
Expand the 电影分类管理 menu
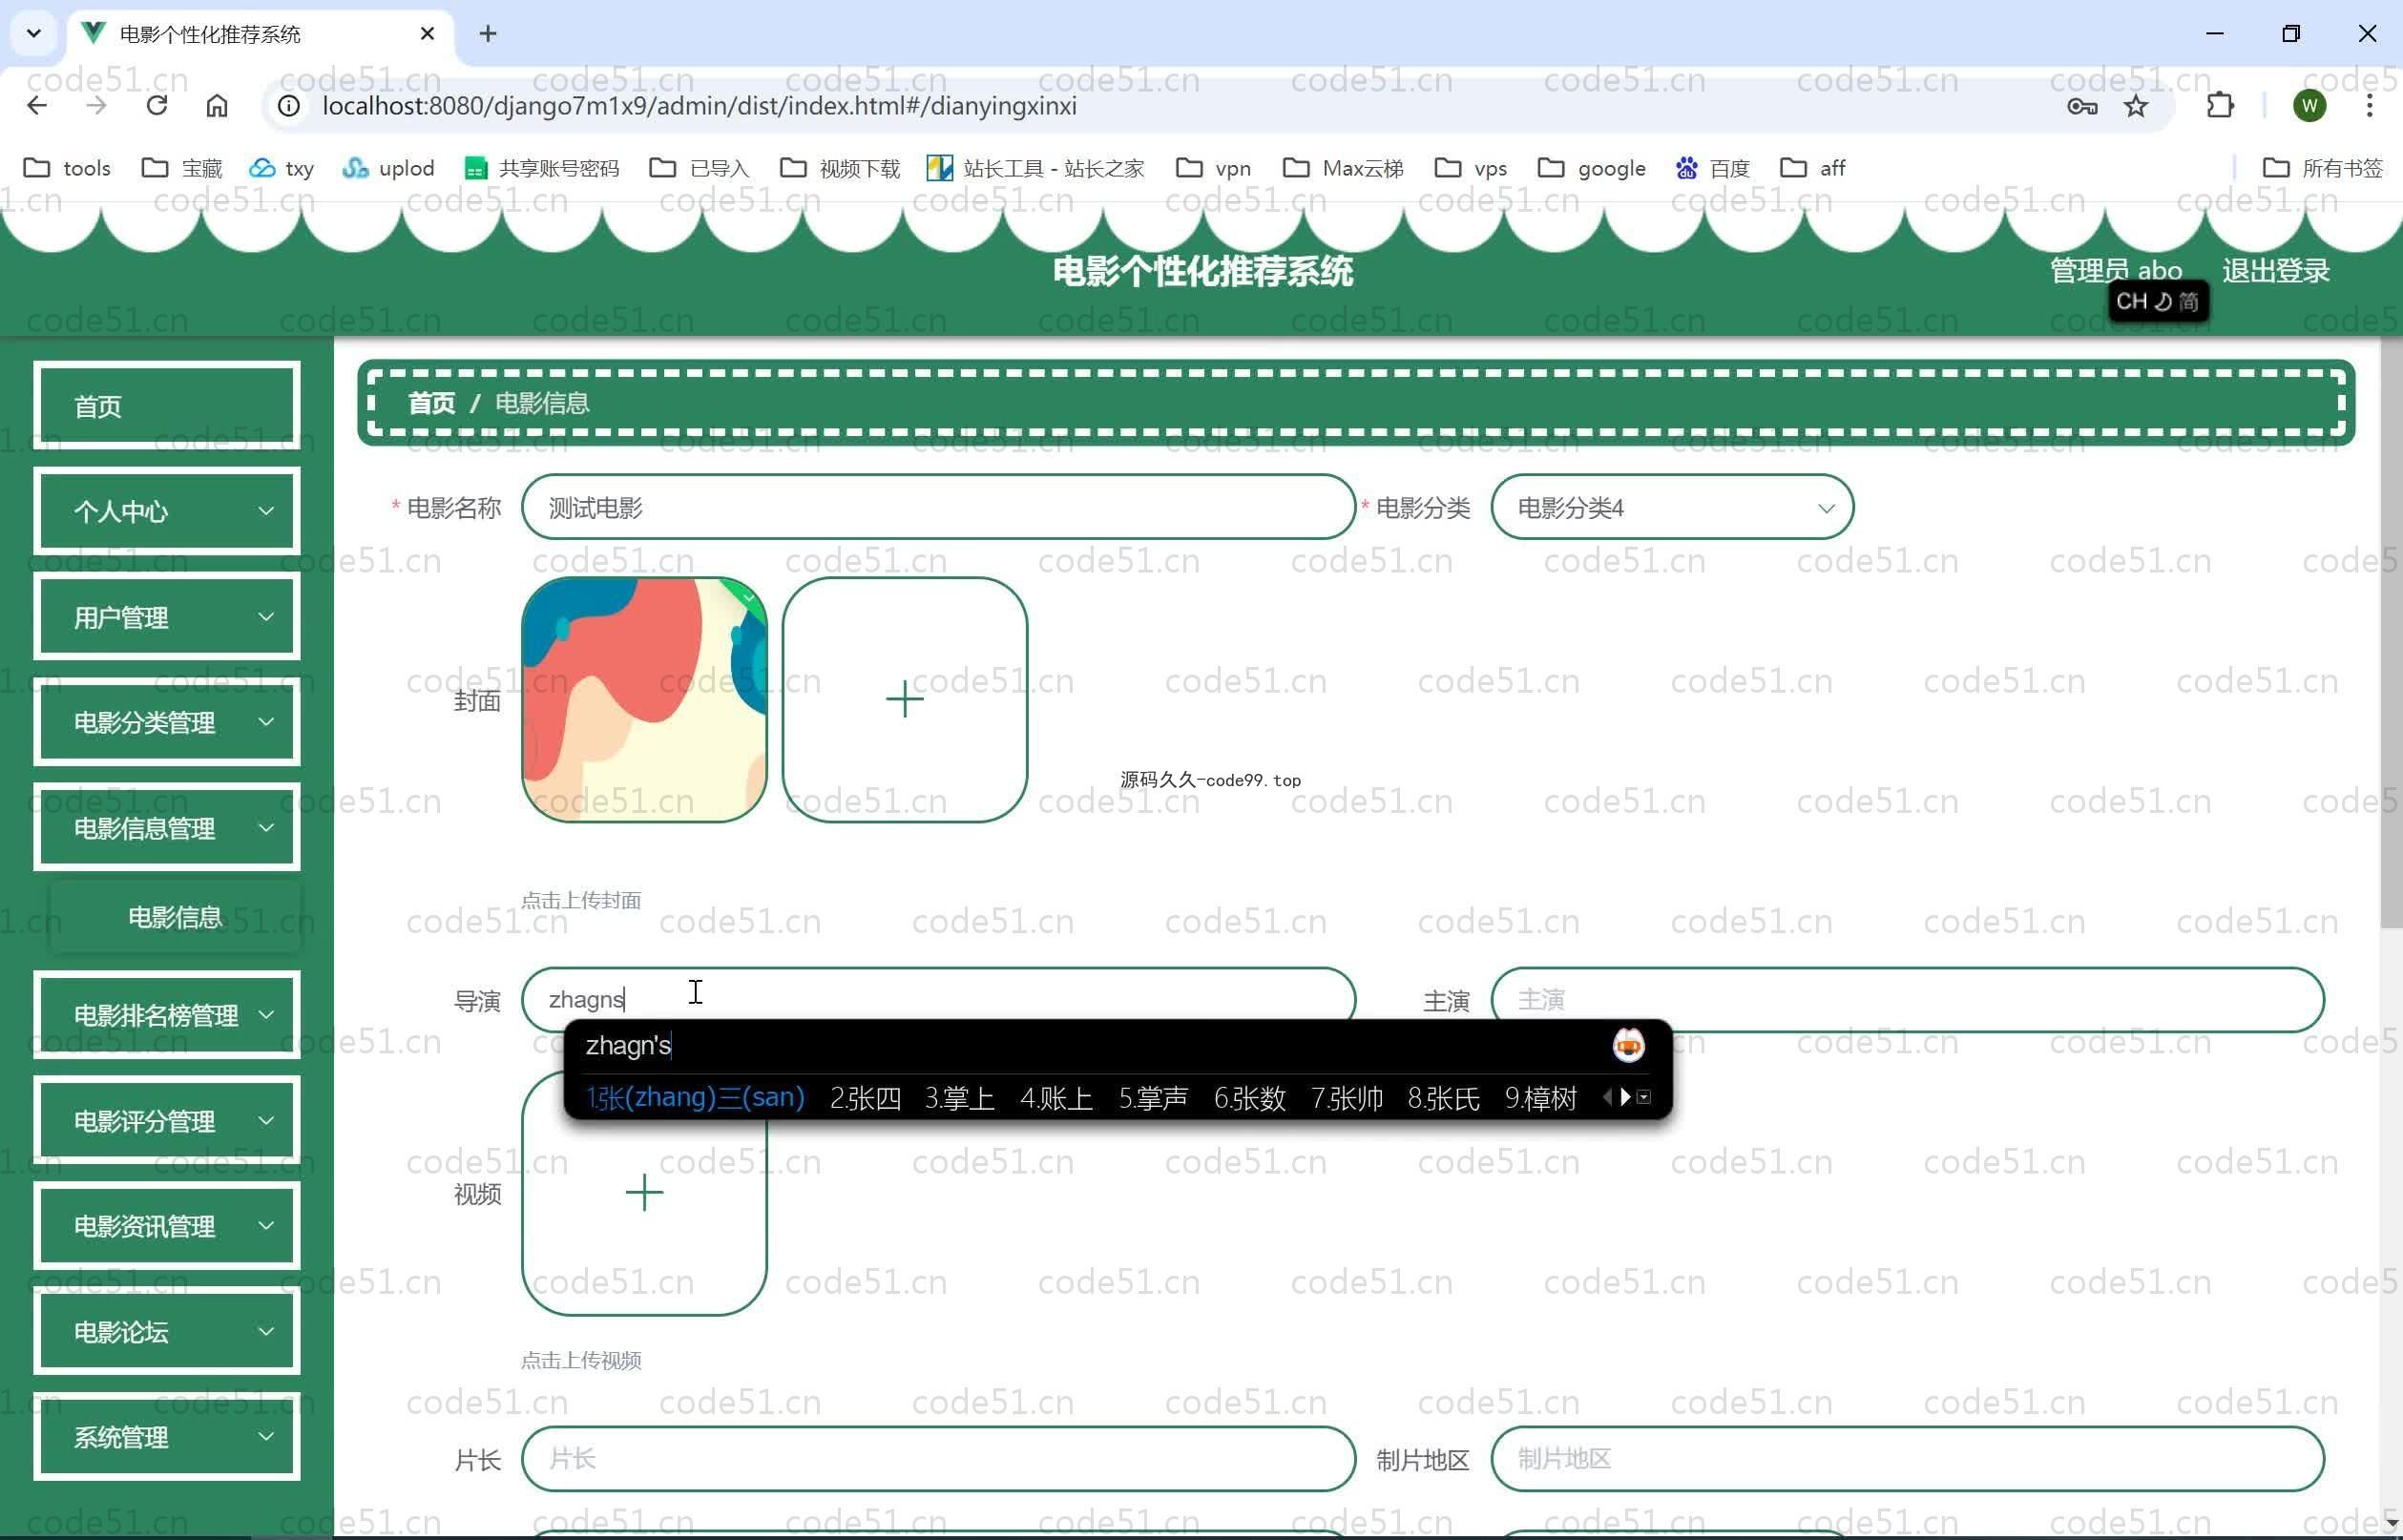click(x=167, y=722)
